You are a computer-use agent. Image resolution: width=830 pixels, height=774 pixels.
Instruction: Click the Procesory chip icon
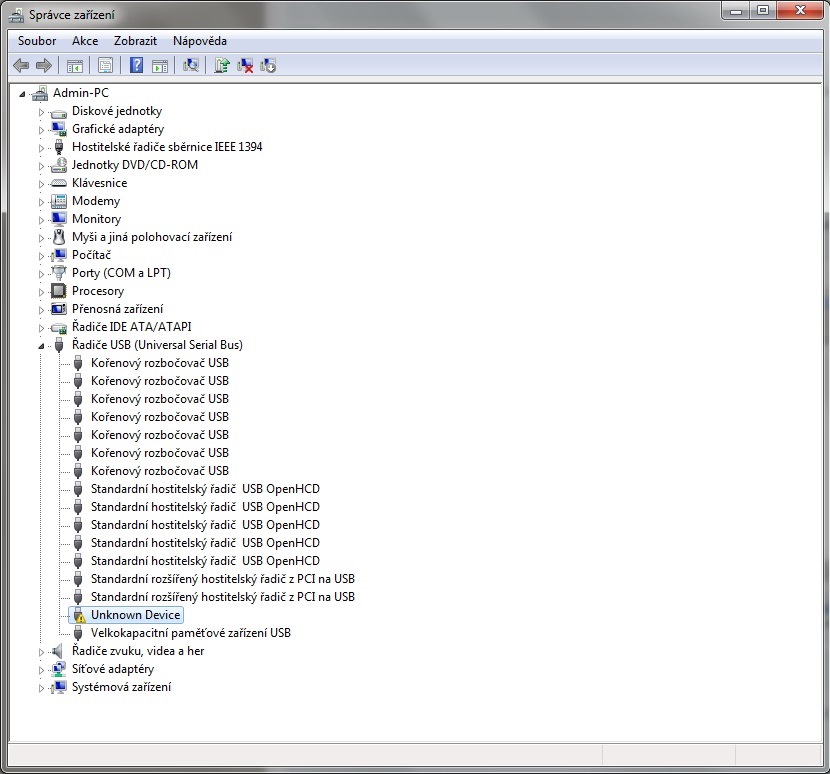click(58, 291)
